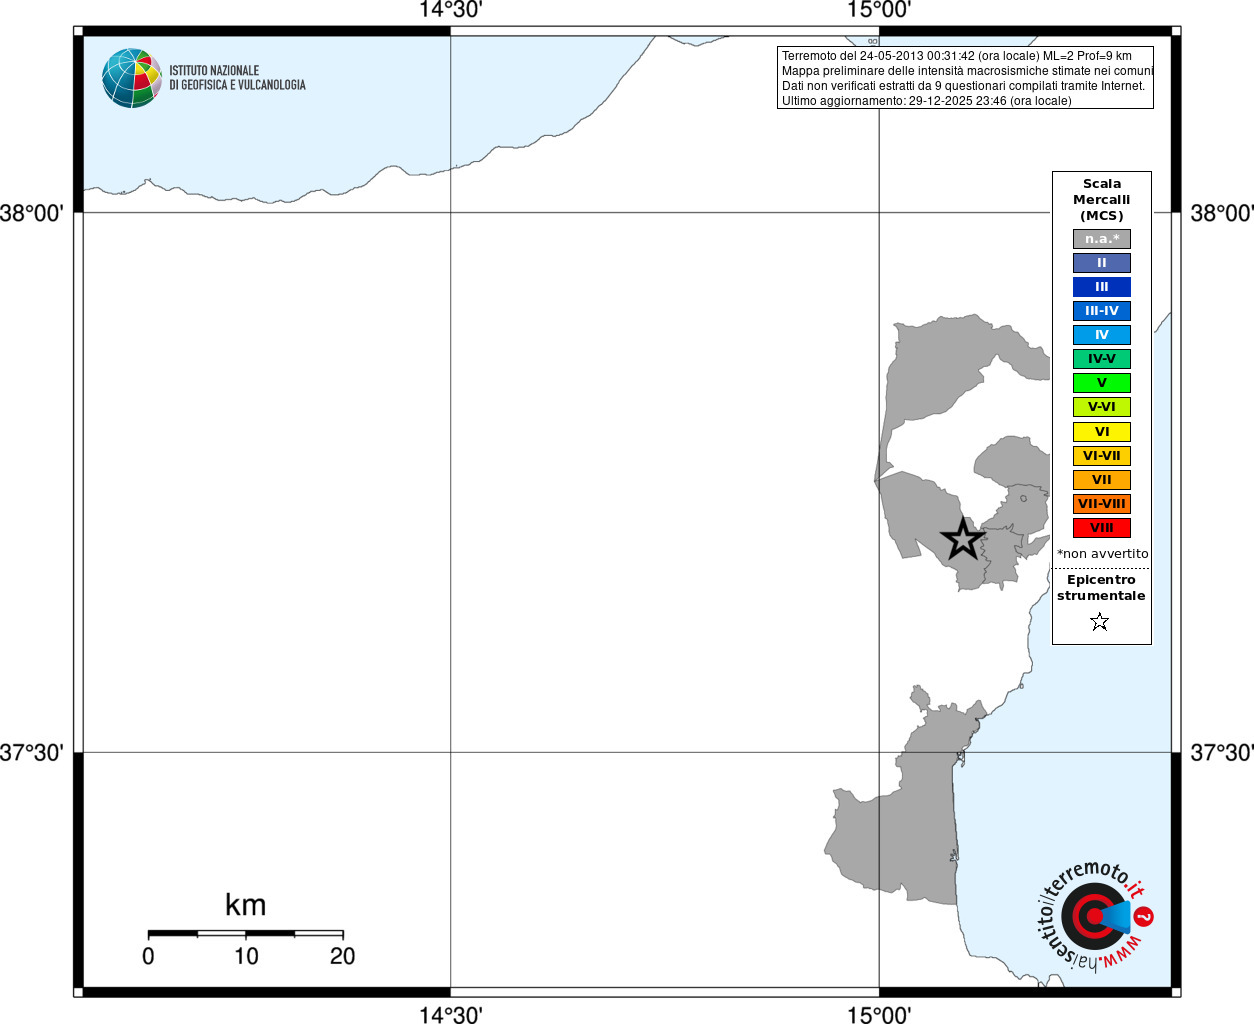This screenshot has width=1254, height=1024.
Task: Click the right 38°00' latitude label
Action: [1221, 213]
